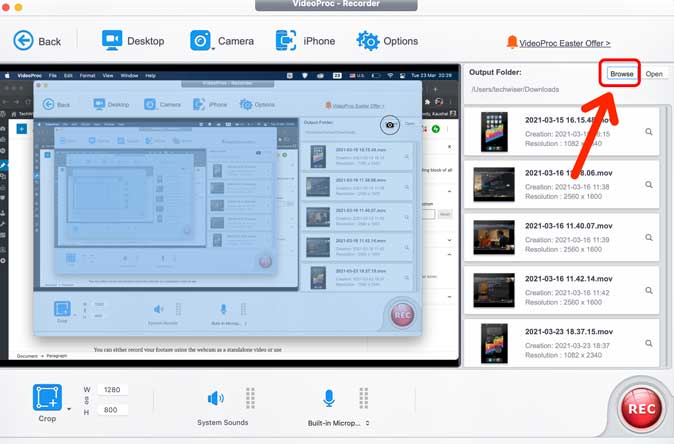
Task: Open the Options gear icon
Action: pos(368,41)
